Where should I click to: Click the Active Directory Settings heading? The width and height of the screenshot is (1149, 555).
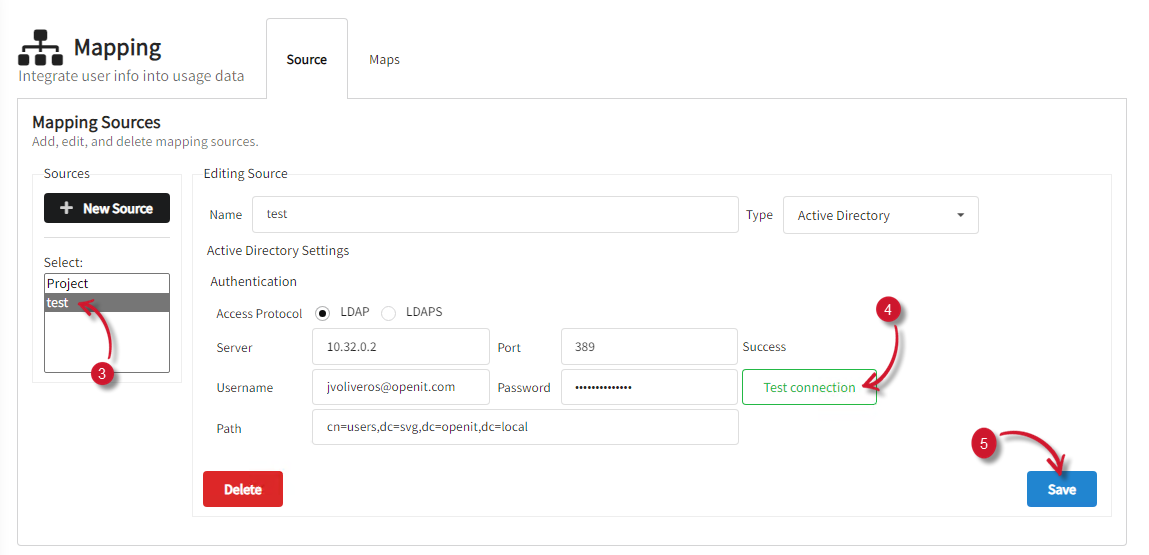278,250
